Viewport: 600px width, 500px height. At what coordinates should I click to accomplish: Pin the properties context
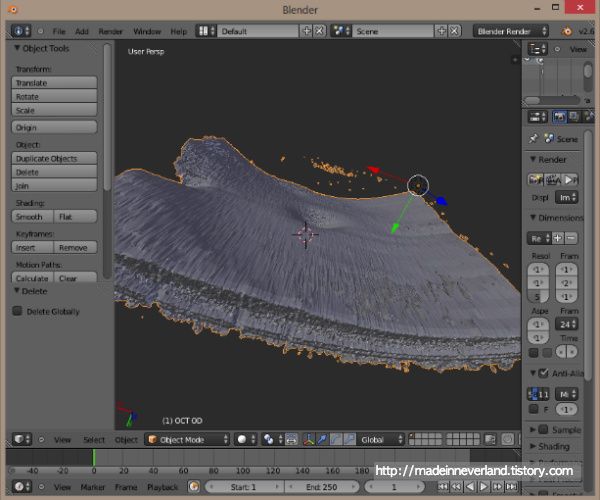533,139
